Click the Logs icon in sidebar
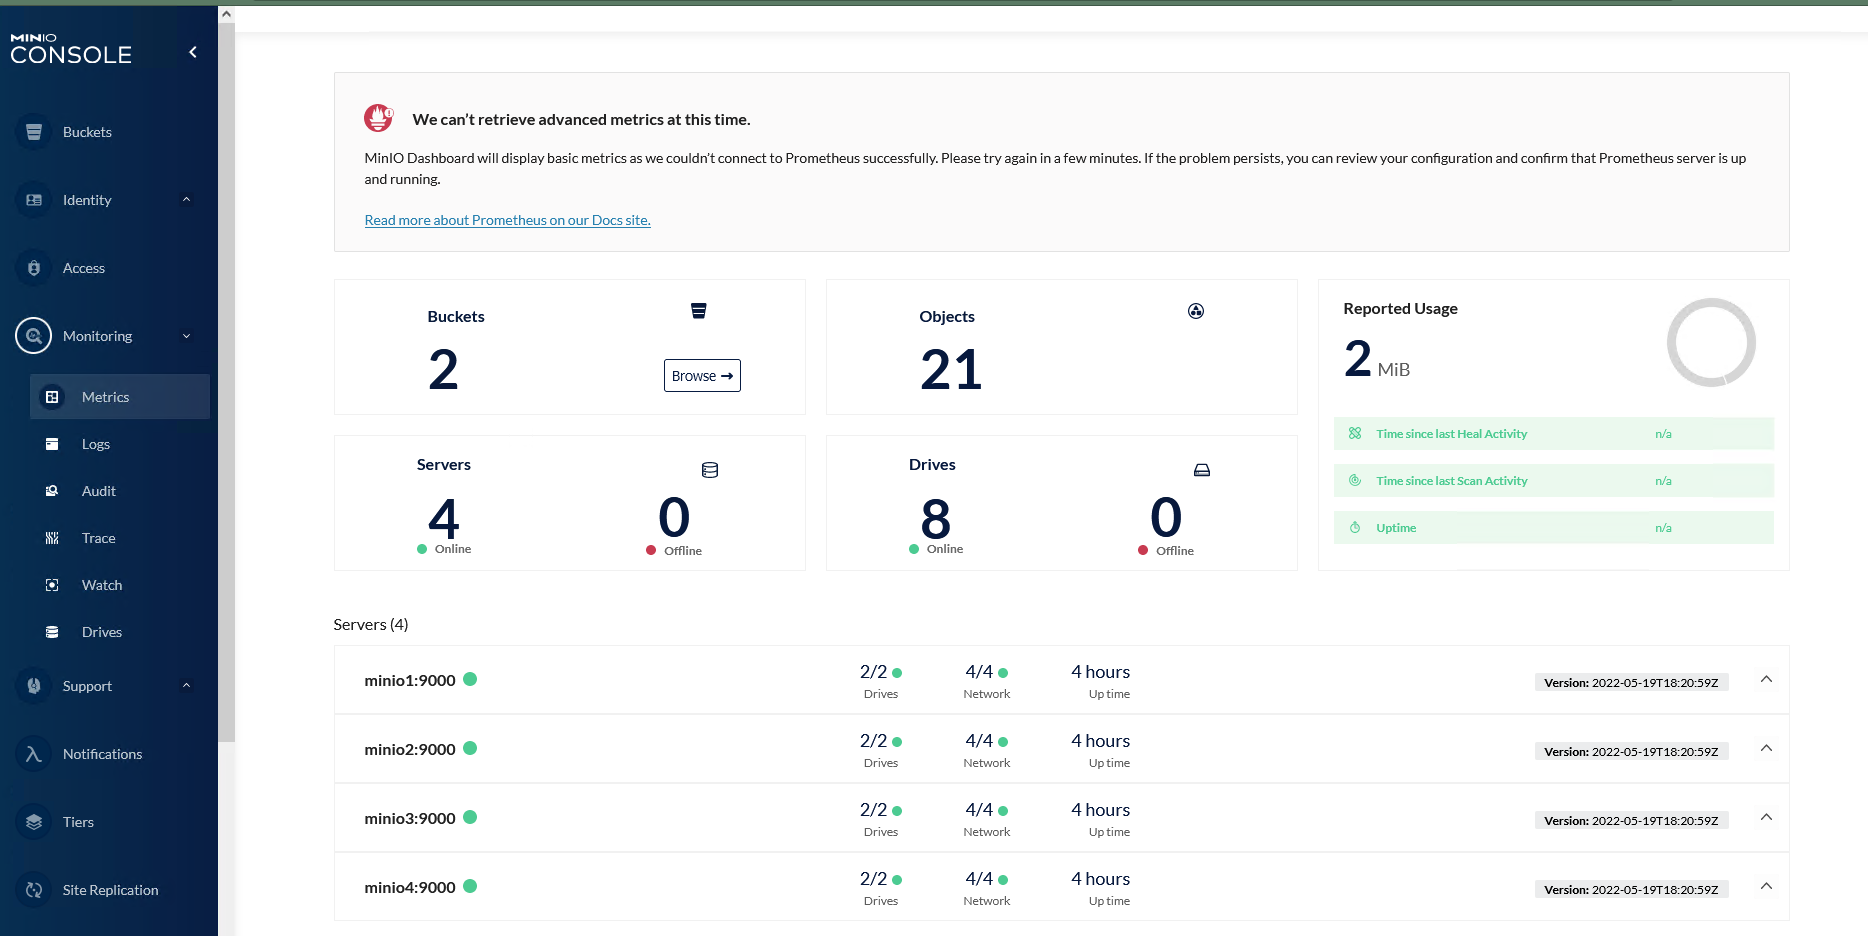 [52, 444]
